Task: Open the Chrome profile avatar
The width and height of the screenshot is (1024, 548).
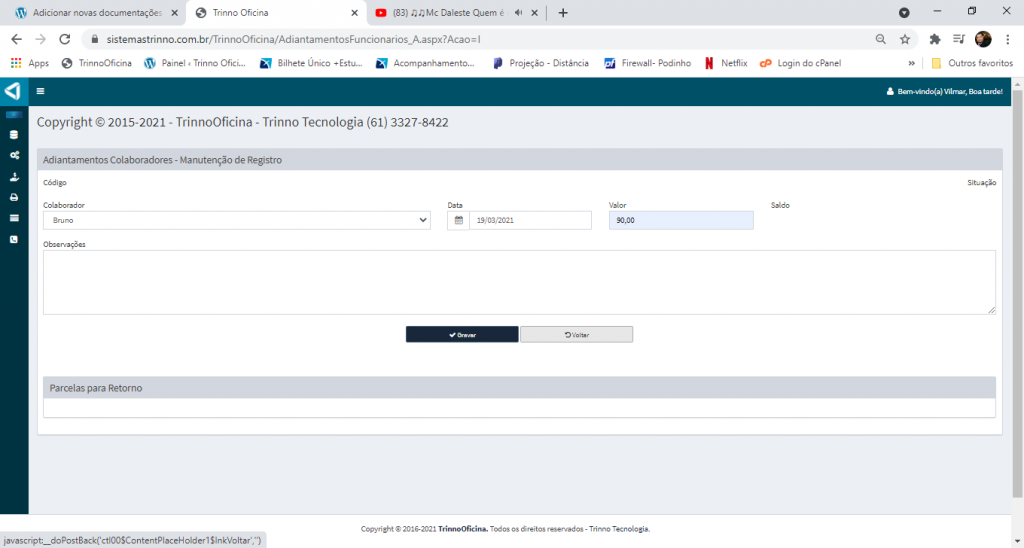Action: coord(983,39)
